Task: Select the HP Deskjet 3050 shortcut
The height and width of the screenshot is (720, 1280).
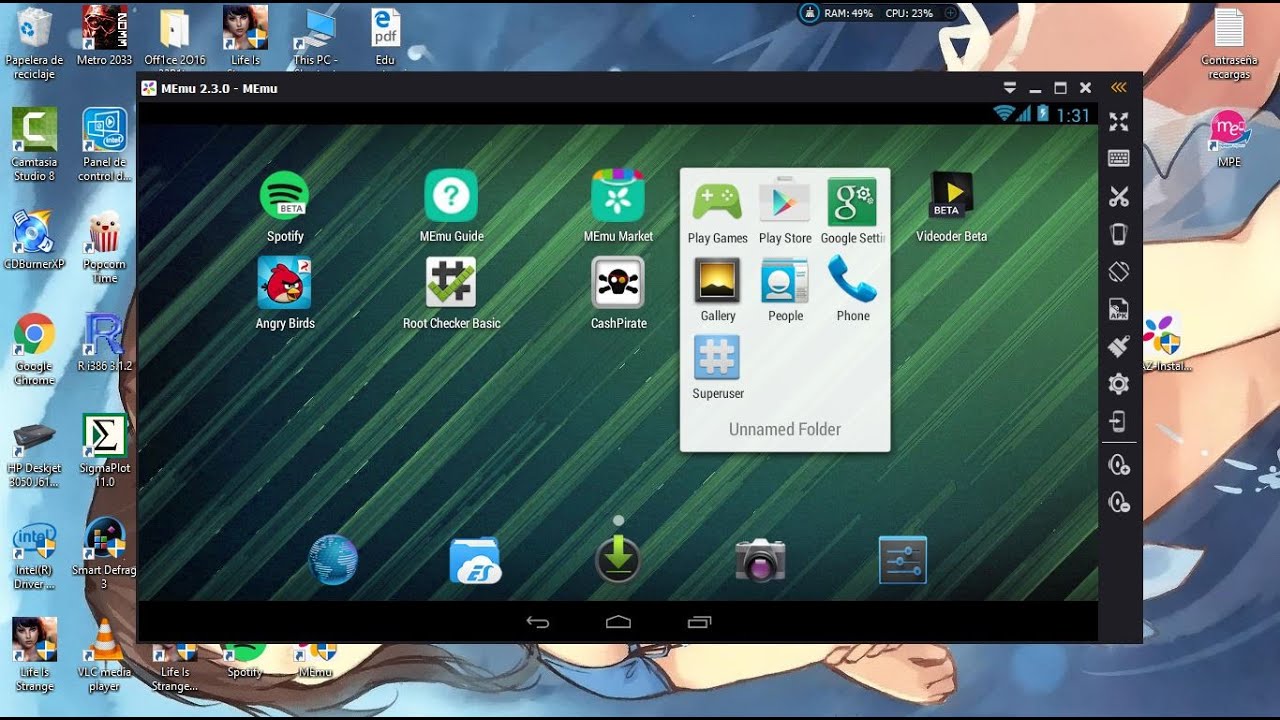Action: (34, 455)
